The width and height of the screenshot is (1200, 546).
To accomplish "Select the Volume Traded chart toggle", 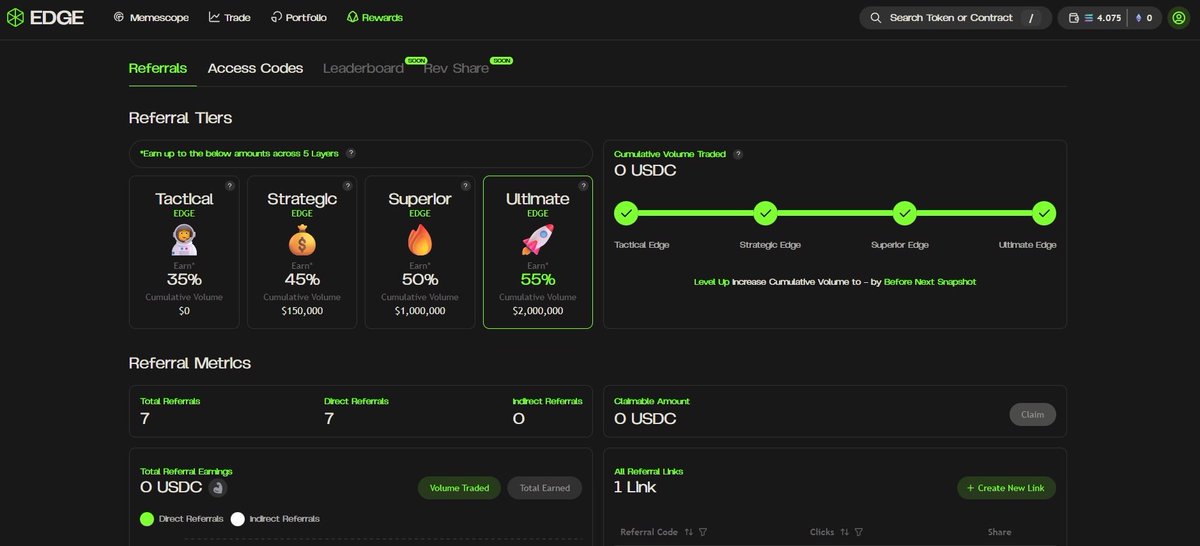I will pyautogui.click(x=459, y=488).
